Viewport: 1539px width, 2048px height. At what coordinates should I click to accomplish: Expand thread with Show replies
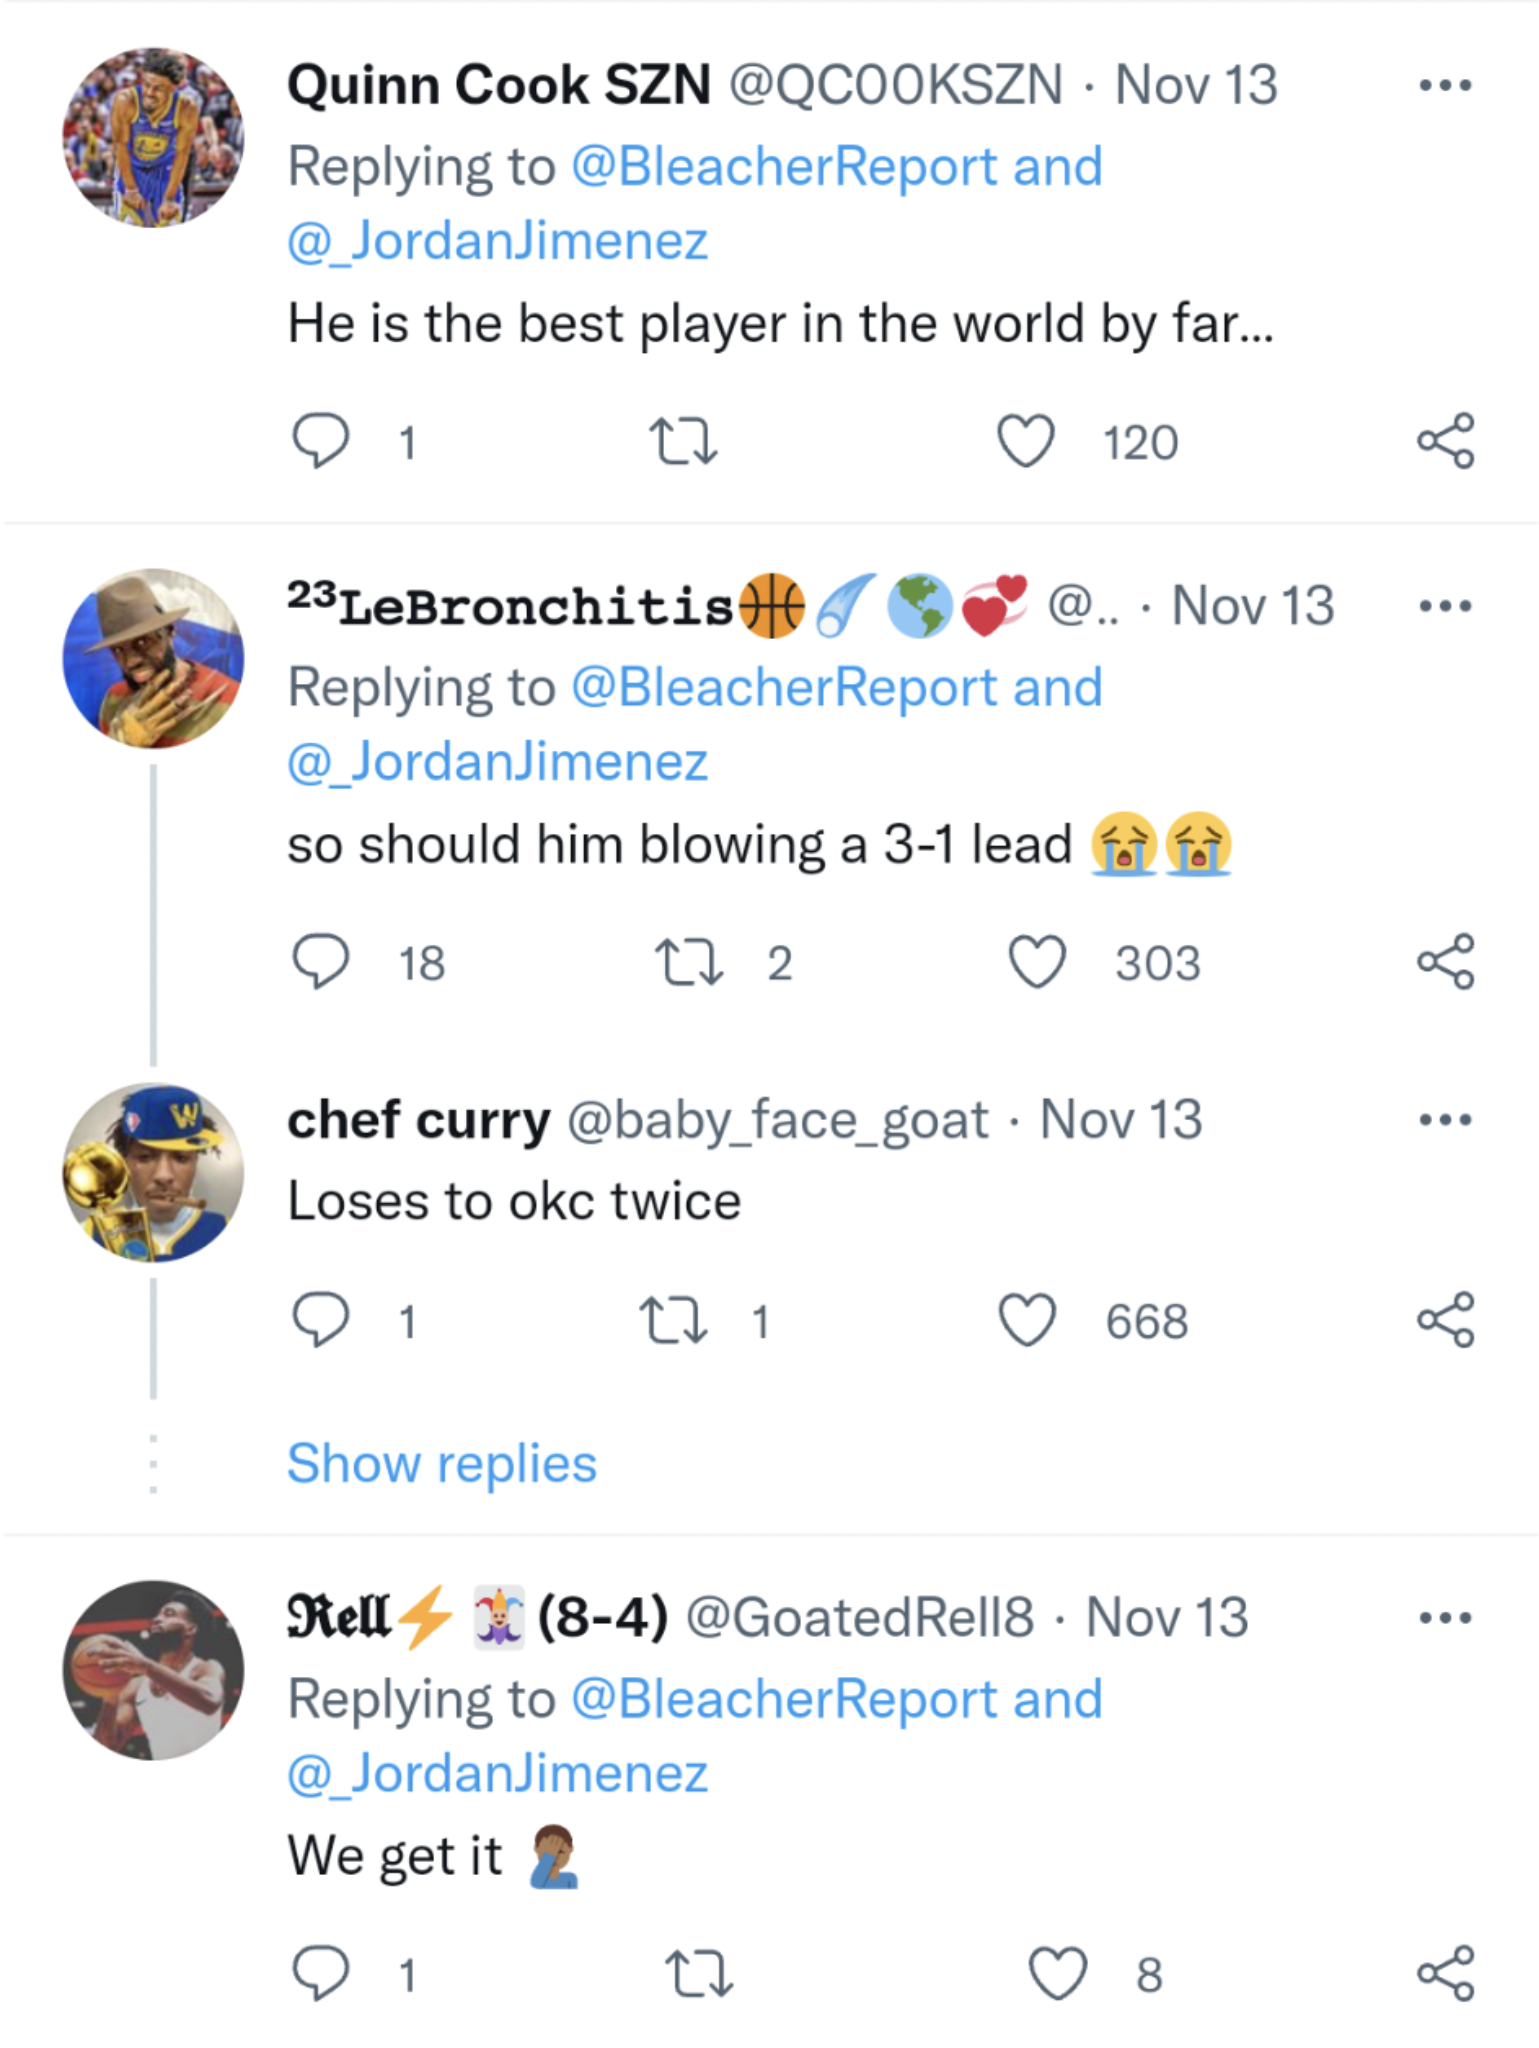(442, 1464)
